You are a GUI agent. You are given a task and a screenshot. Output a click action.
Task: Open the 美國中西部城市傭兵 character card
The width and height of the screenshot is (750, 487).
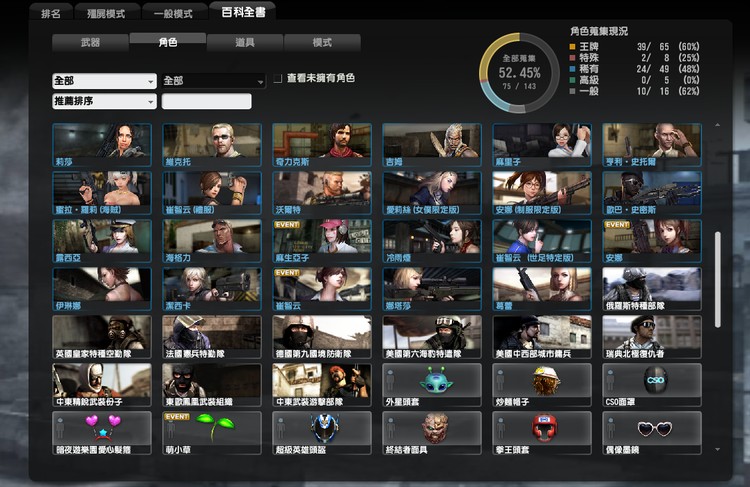[542, 337]
